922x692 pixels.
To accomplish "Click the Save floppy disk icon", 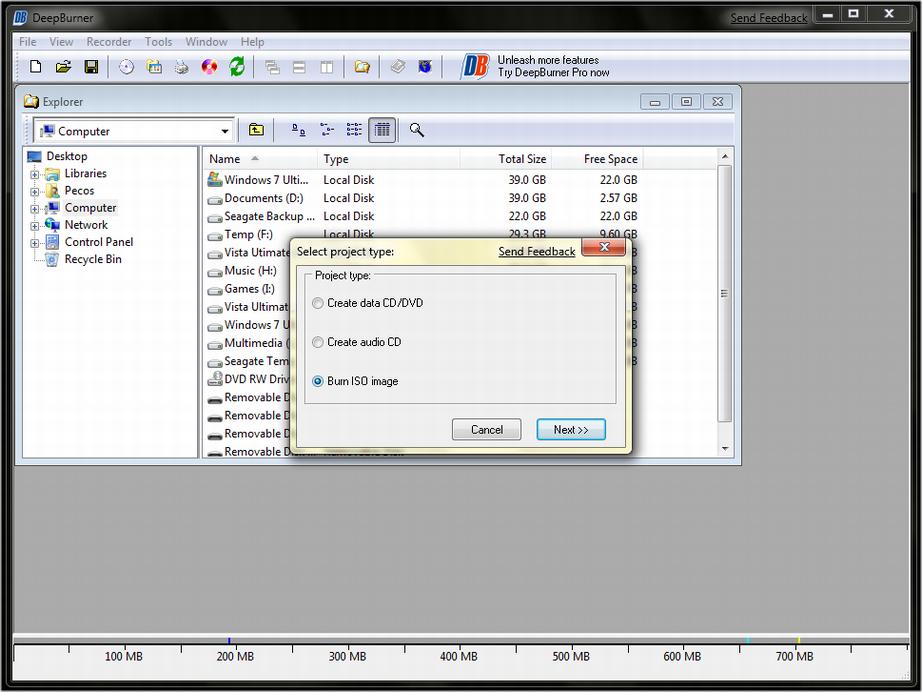I will tap(91, 67).
